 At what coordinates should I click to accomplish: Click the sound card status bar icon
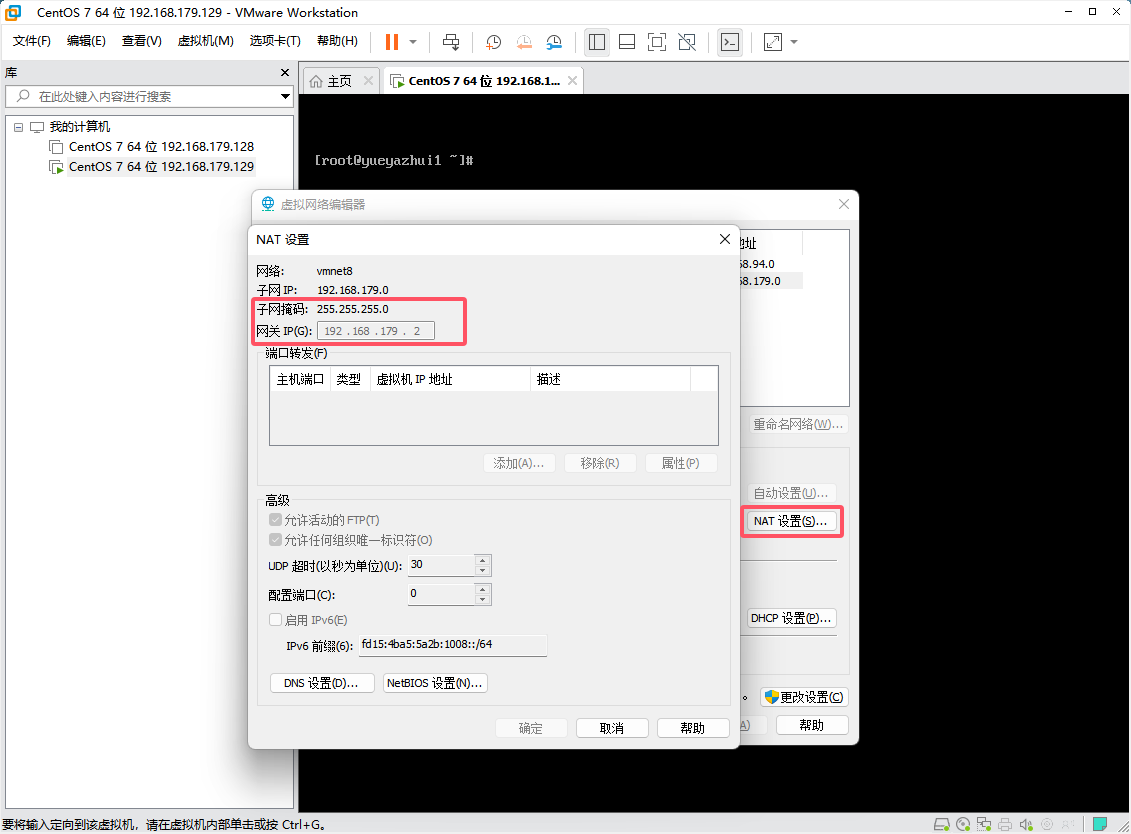pos(1026,824)
